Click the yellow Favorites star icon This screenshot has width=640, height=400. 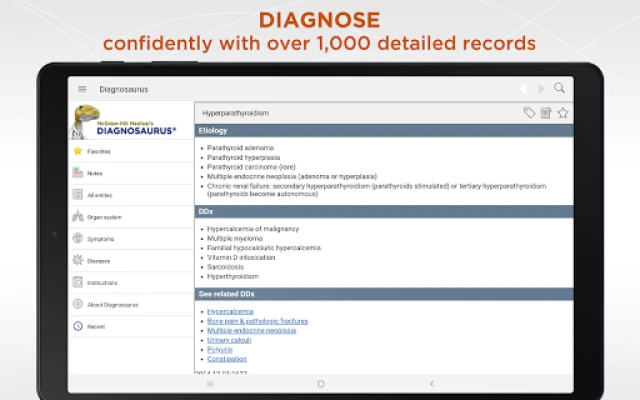[x=78, y=151]
